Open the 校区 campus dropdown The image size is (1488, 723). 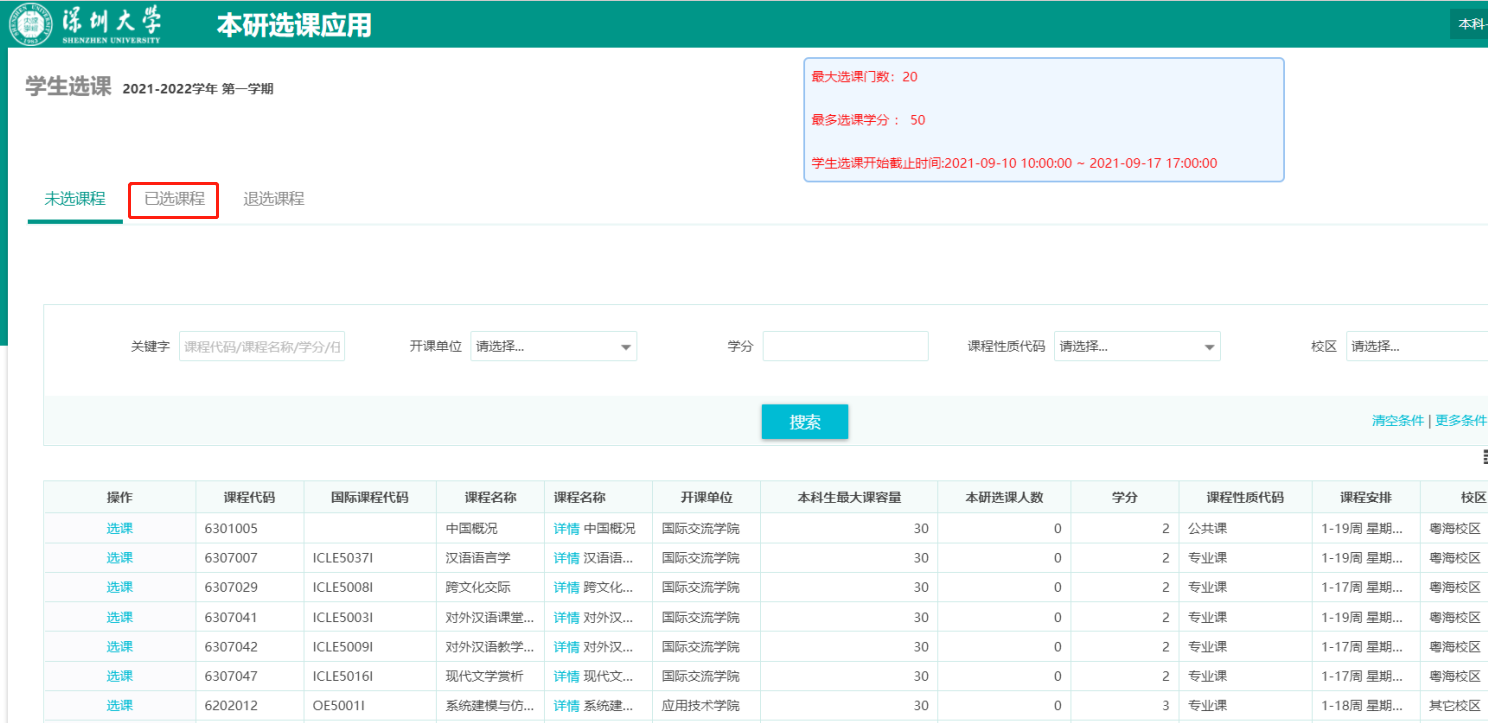pos(1416,347)
